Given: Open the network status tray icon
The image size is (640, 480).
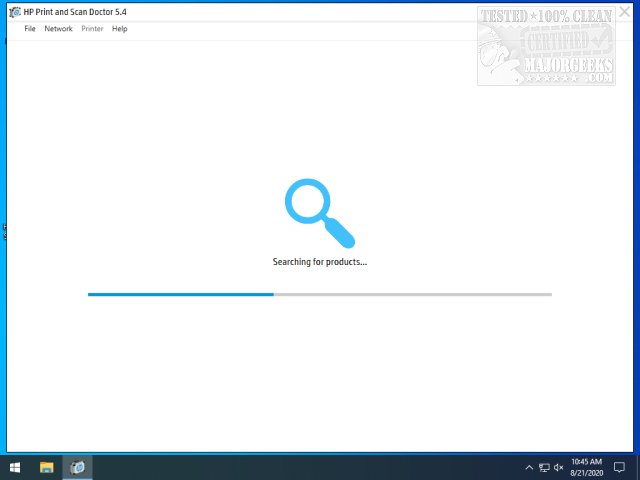Looking at the screenshot, I should (544, 467).
